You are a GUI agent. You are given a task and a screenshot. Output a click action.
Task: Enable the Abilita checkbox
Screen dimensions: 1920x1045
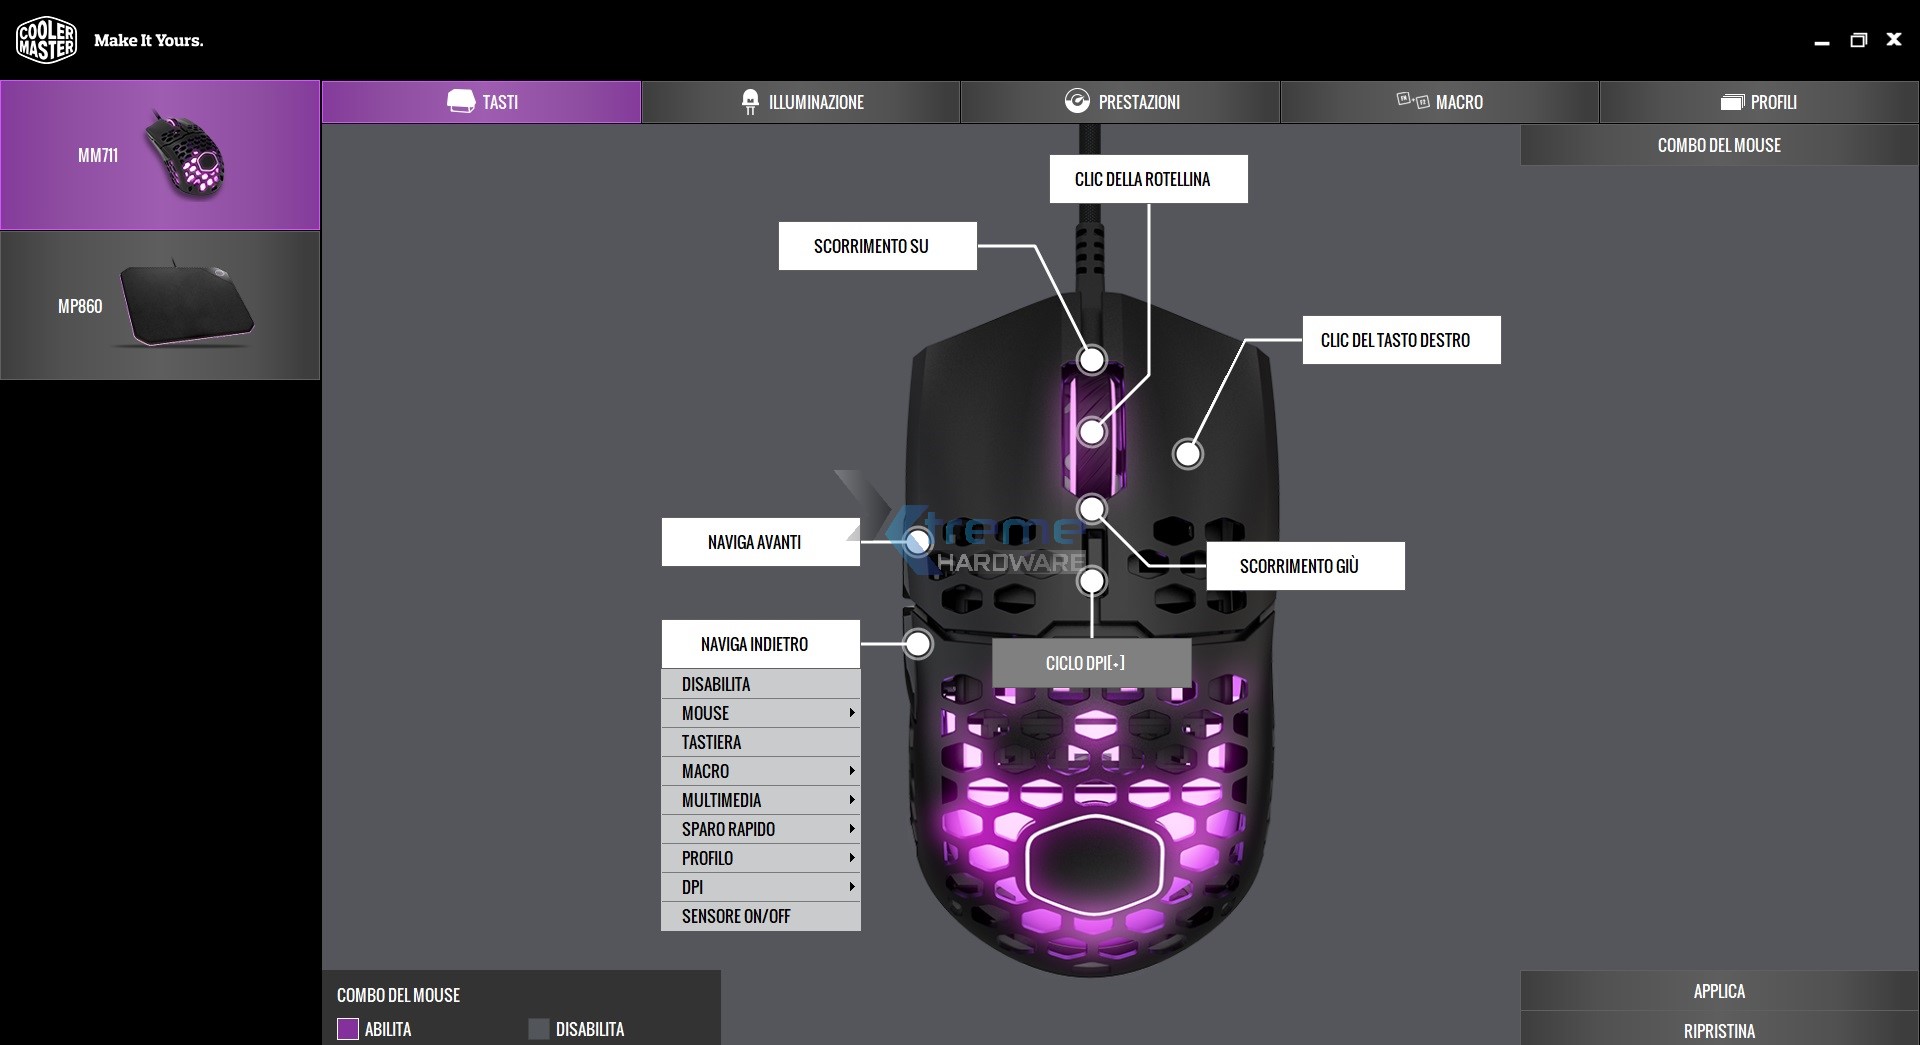pyautogui.click(x=349, y=1029)
